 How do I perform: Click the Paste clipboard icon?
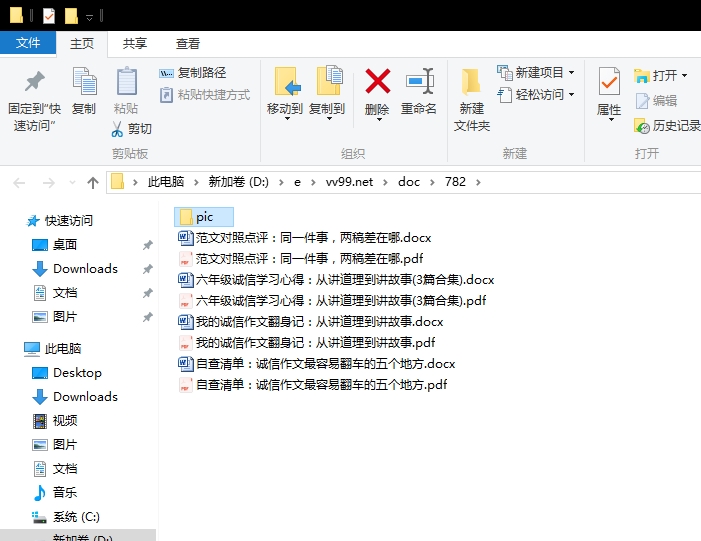[126, 81]
